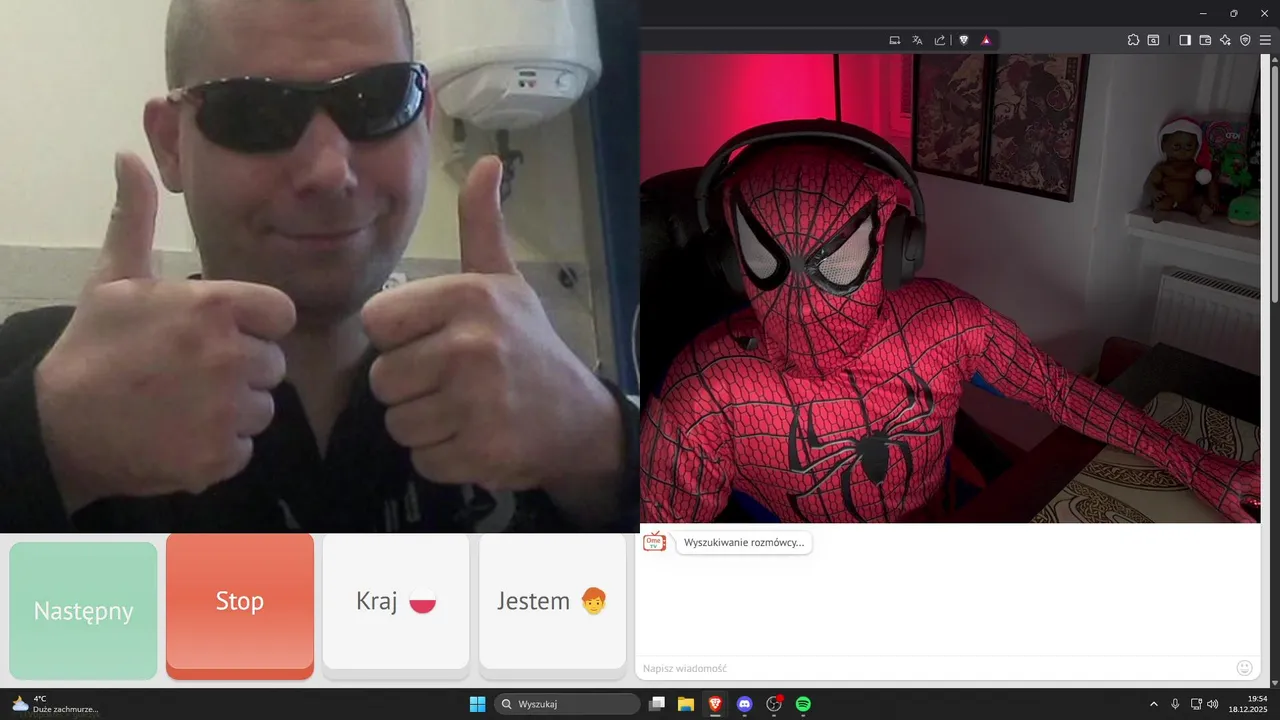Viewport: 1280px width, 720px height.
Task: Expand the hidden system tray icons
Action: tap(1153, 704)
